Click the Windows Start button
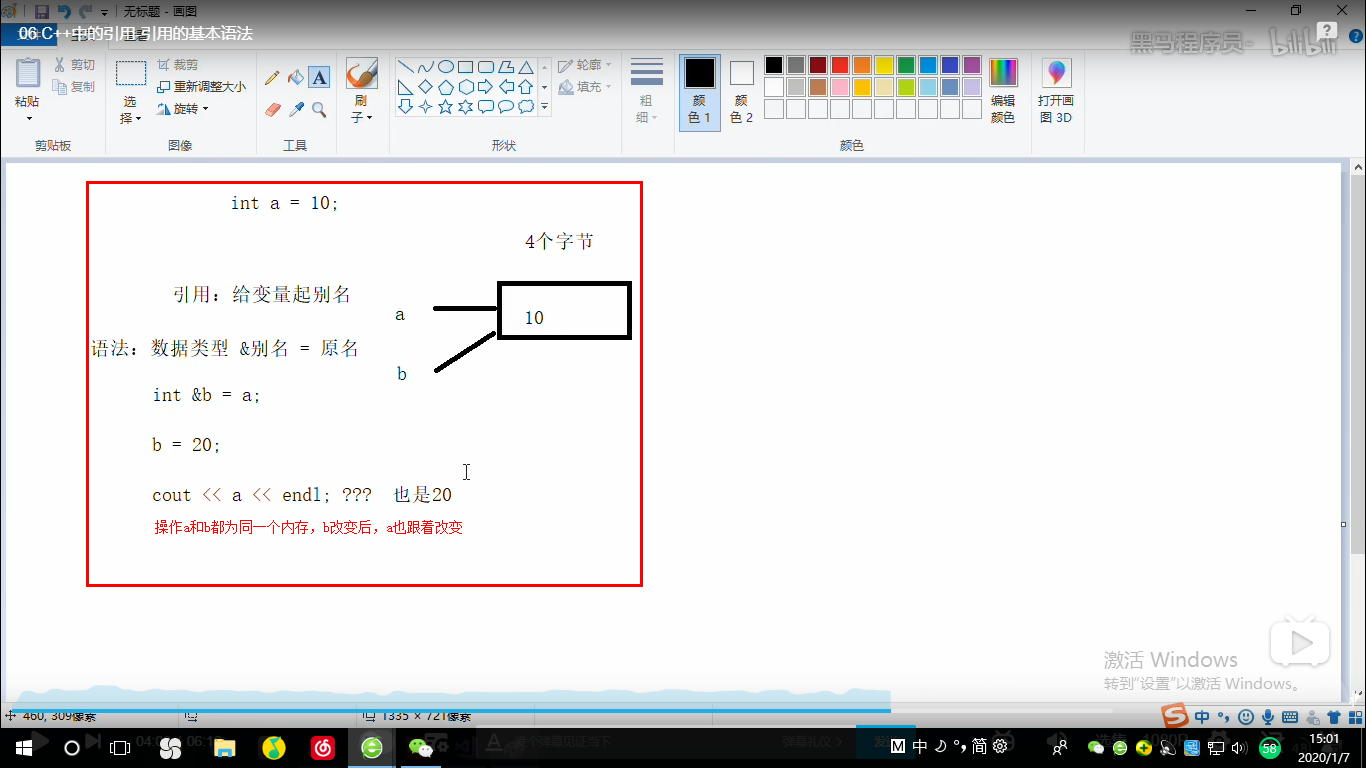1366x768 pixels. 24,747
